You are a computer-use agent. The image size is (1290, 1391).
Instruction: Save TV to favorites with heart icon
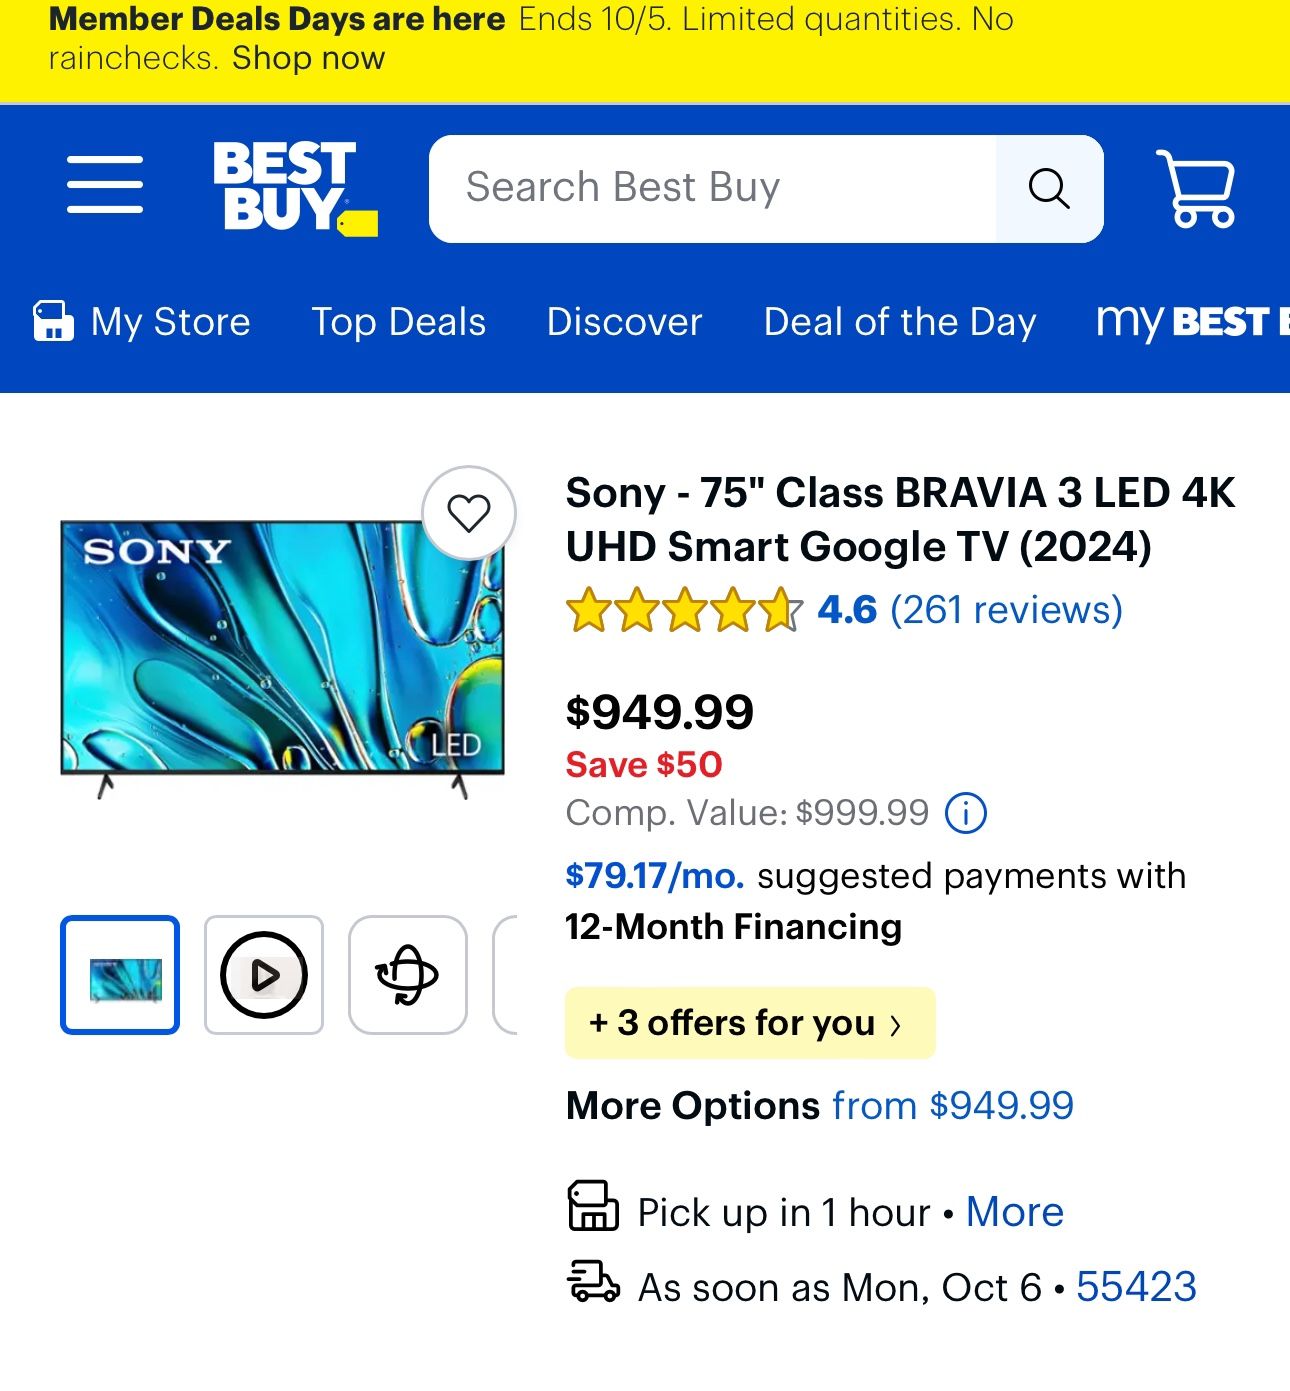468,513
